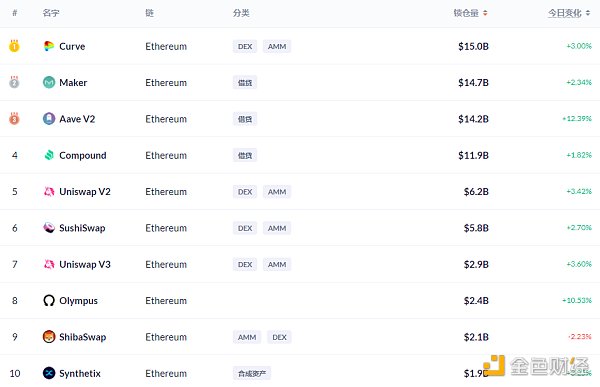Screen dimensions: 600x387
Task: Click the SushiSwap logo icon
Action: 49,228
